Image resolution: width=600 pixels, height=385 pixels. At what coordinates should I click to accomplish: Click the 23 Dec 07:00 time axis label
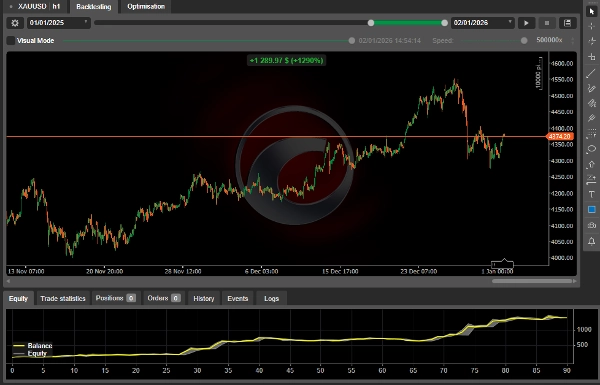(x=419, y=271)
